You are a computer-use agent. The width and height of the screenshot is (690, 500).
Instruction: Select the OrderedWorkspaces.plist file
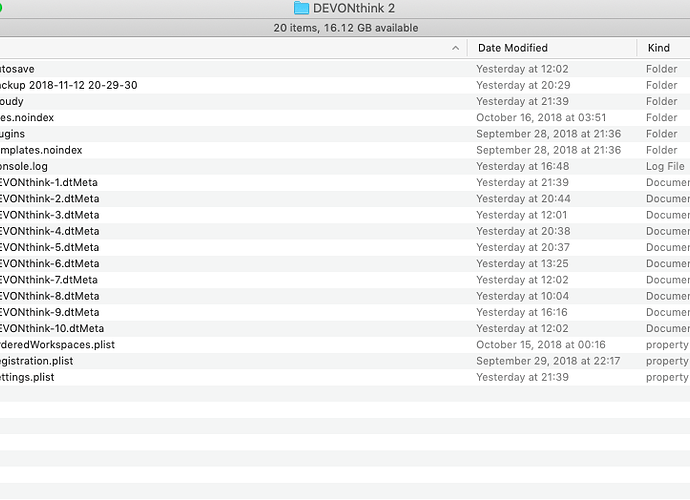pyautogui.click(x=345, y=345)
